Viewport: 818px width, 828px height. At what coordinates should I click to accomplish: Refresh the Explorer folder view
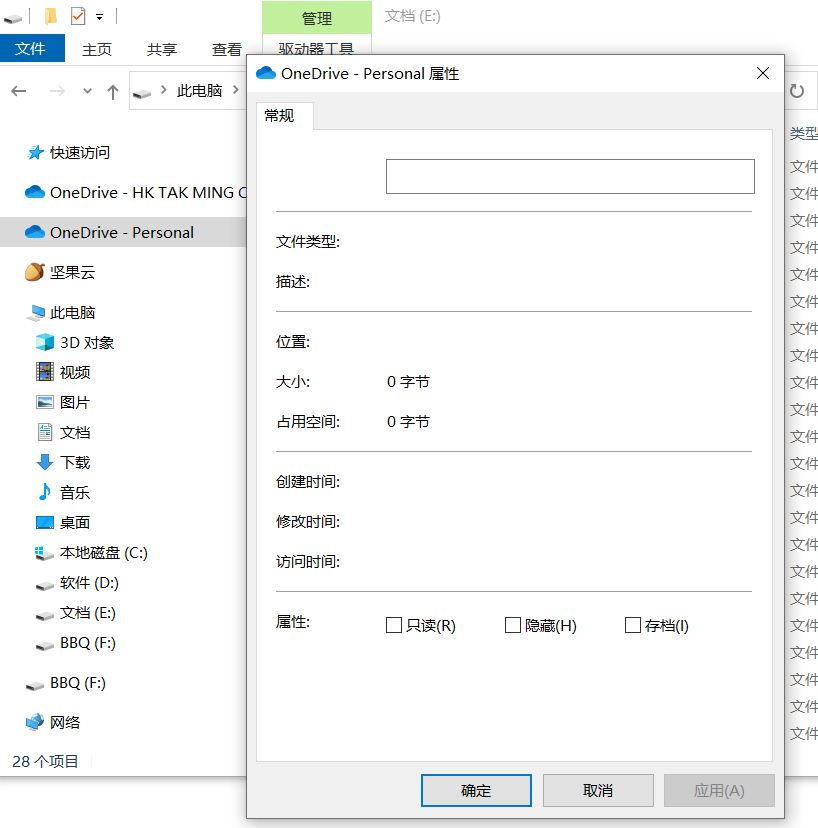click(x=797, y=91)
